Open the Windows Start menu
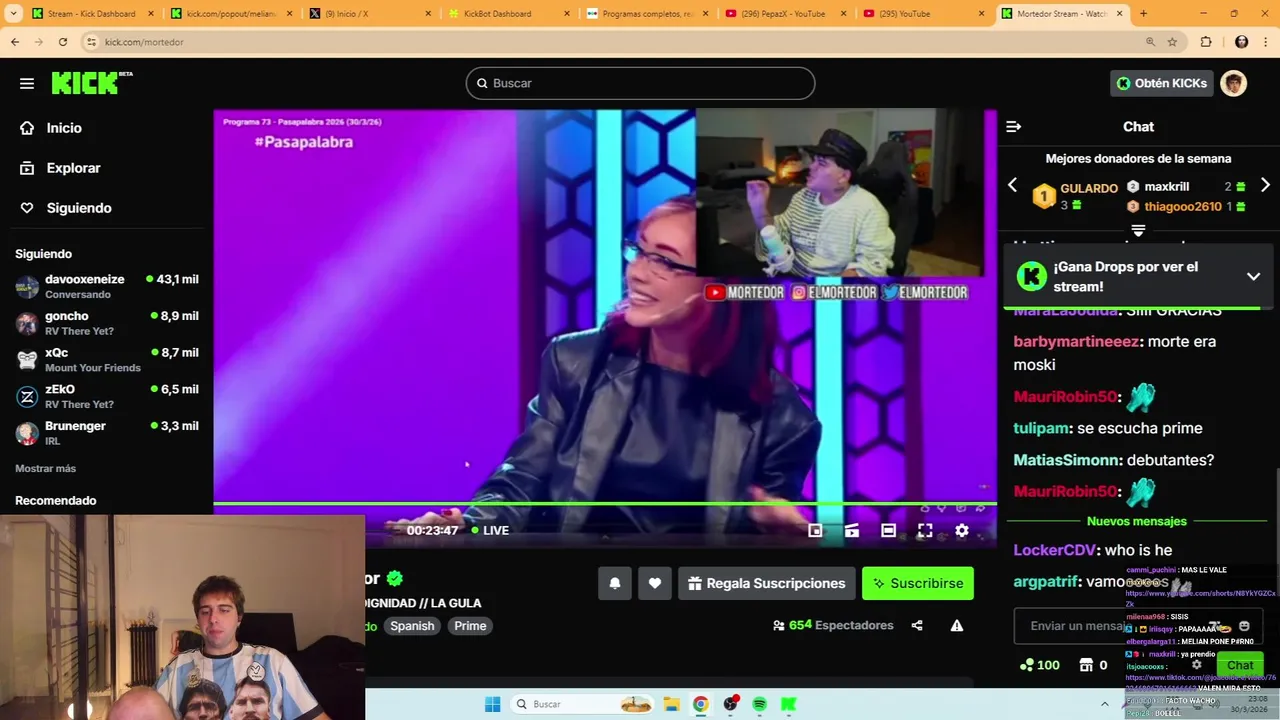 click(x=492, y=704)
